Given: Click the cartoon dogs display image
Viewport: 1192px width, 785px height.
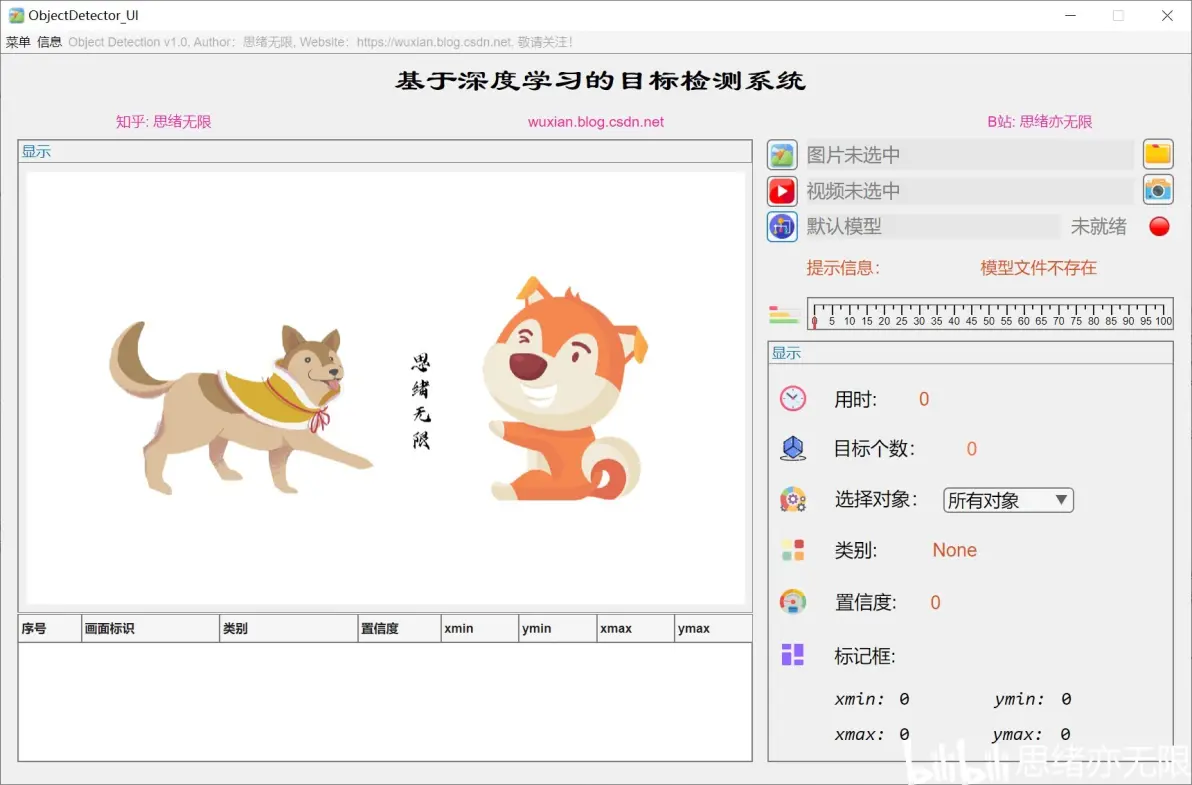Looking at the screenshot, I should (385, 388).
